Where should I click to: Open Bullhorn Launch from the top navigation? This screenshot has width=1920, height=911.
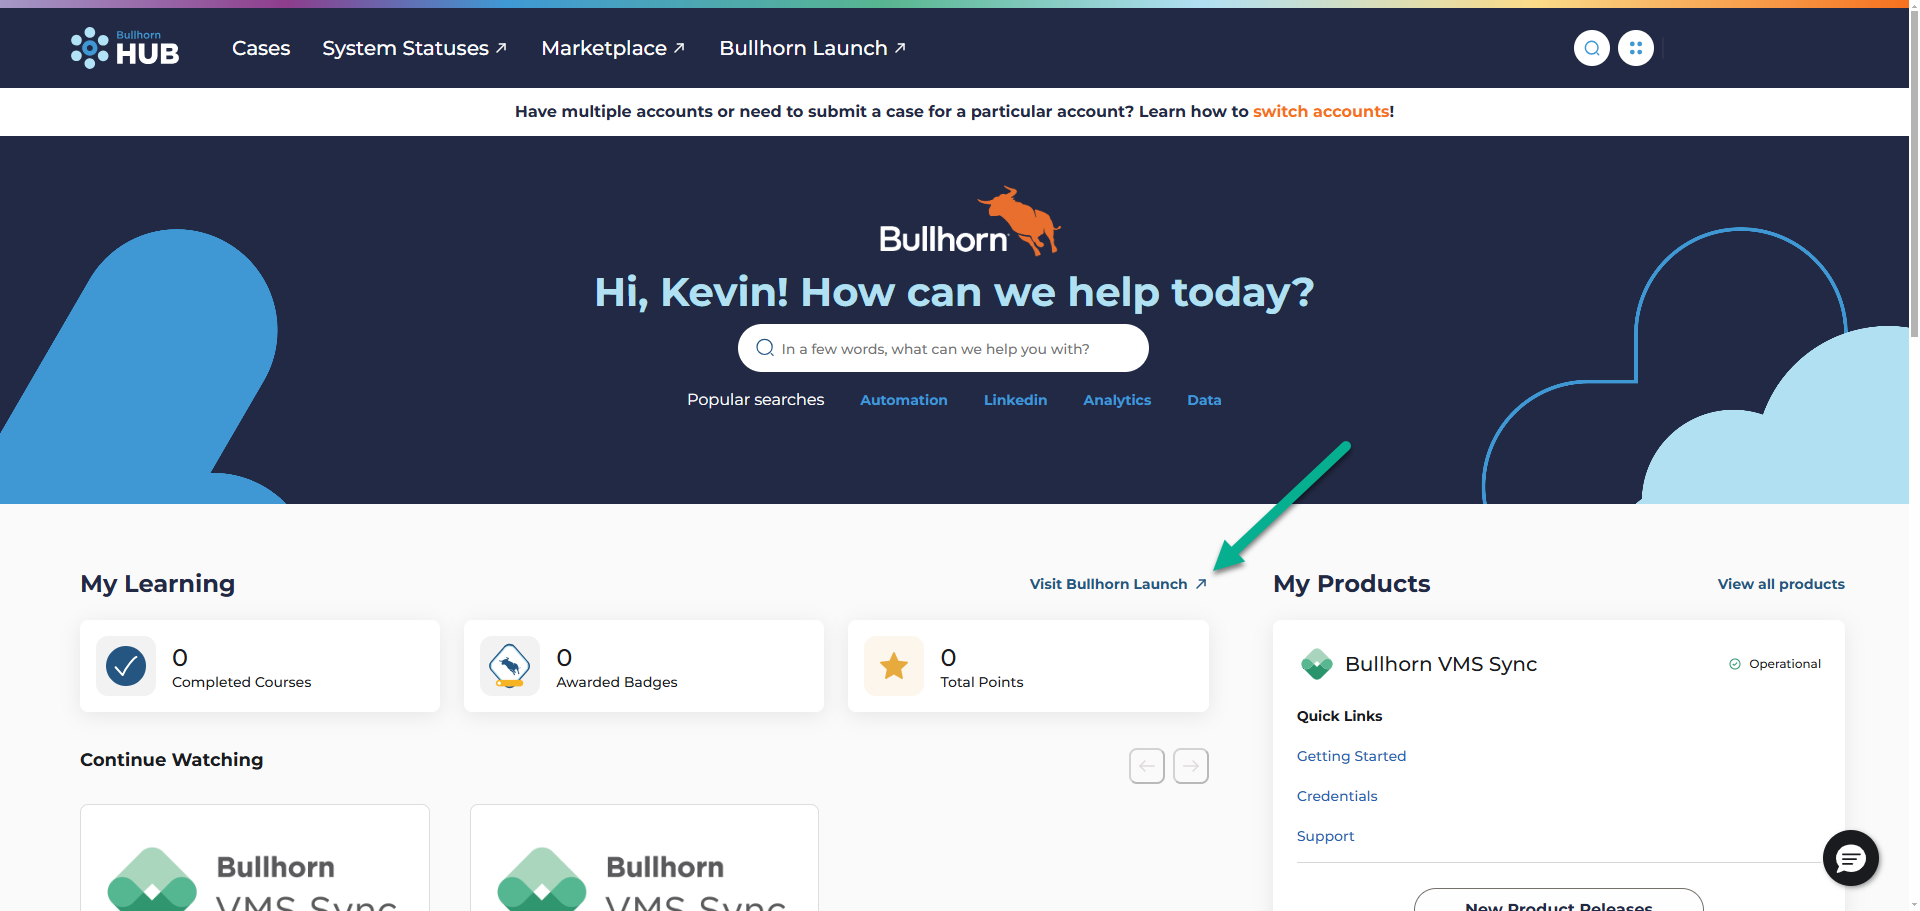pos(812,48)
